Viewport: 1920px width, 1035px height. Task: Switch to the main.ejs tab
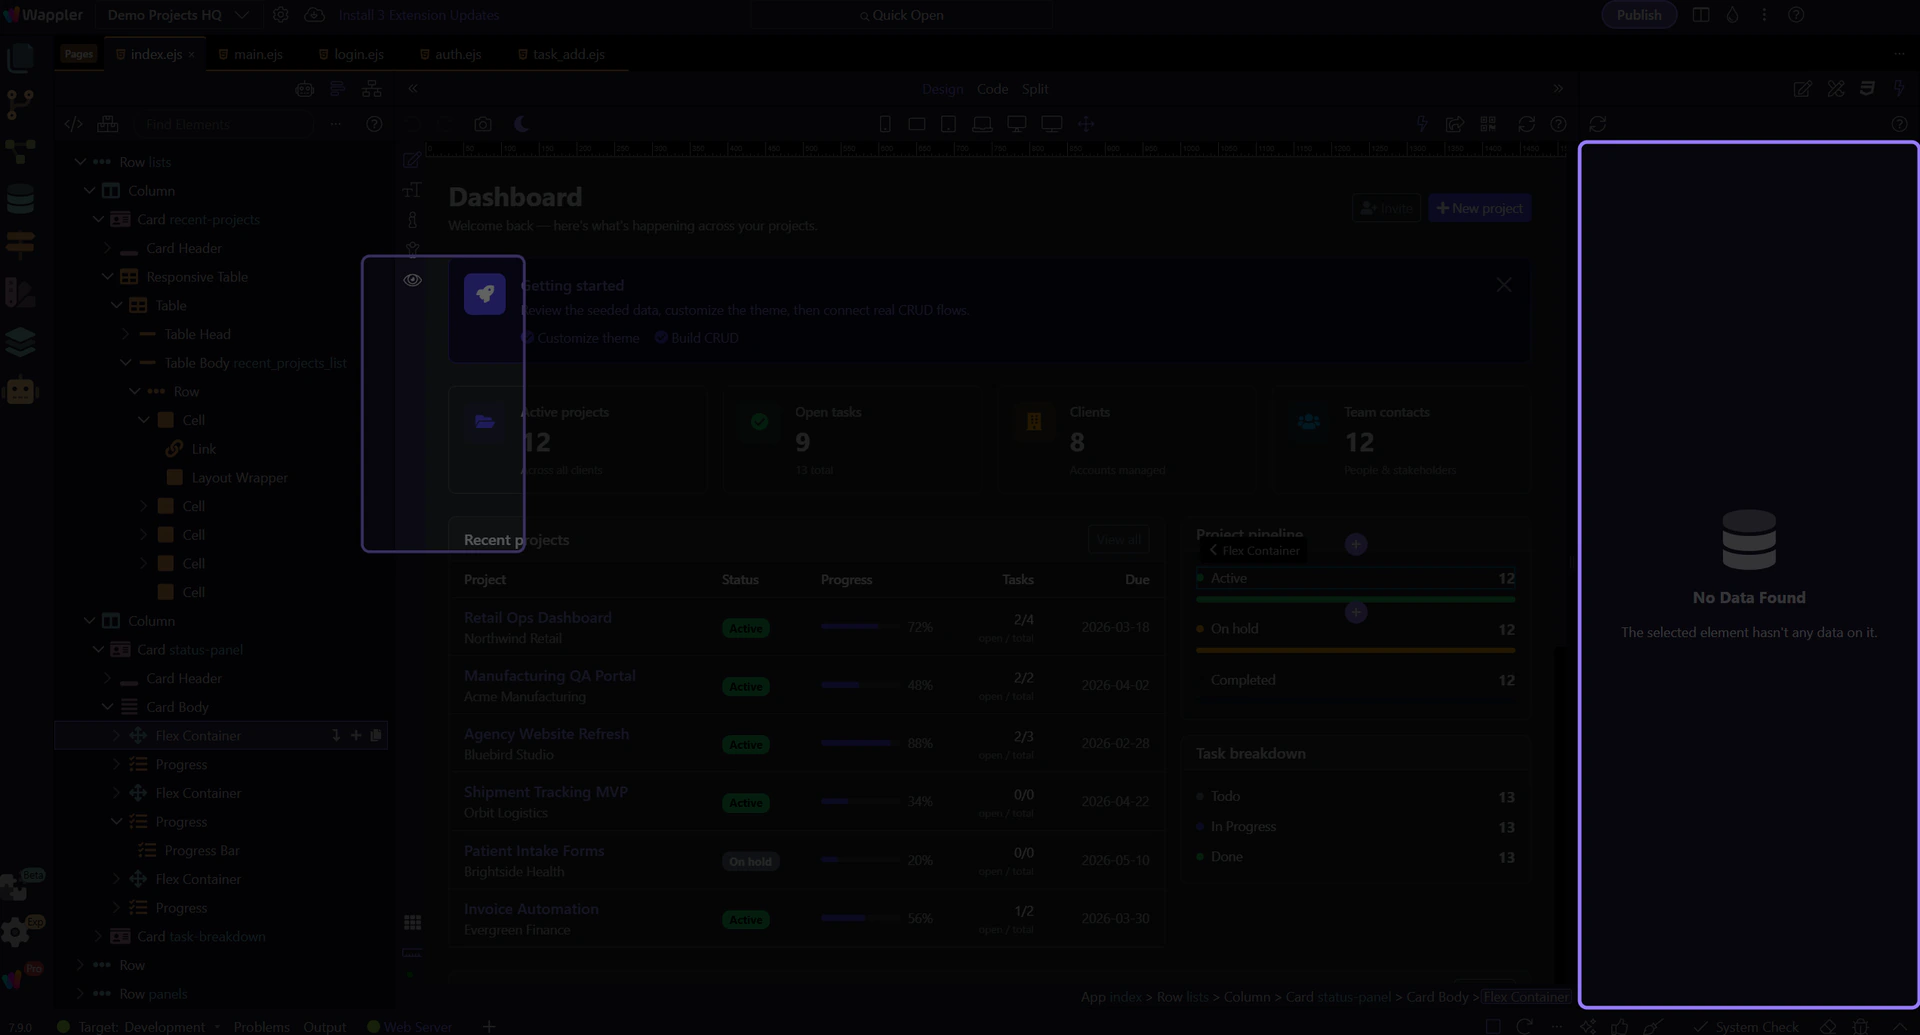tap(257, 54)
